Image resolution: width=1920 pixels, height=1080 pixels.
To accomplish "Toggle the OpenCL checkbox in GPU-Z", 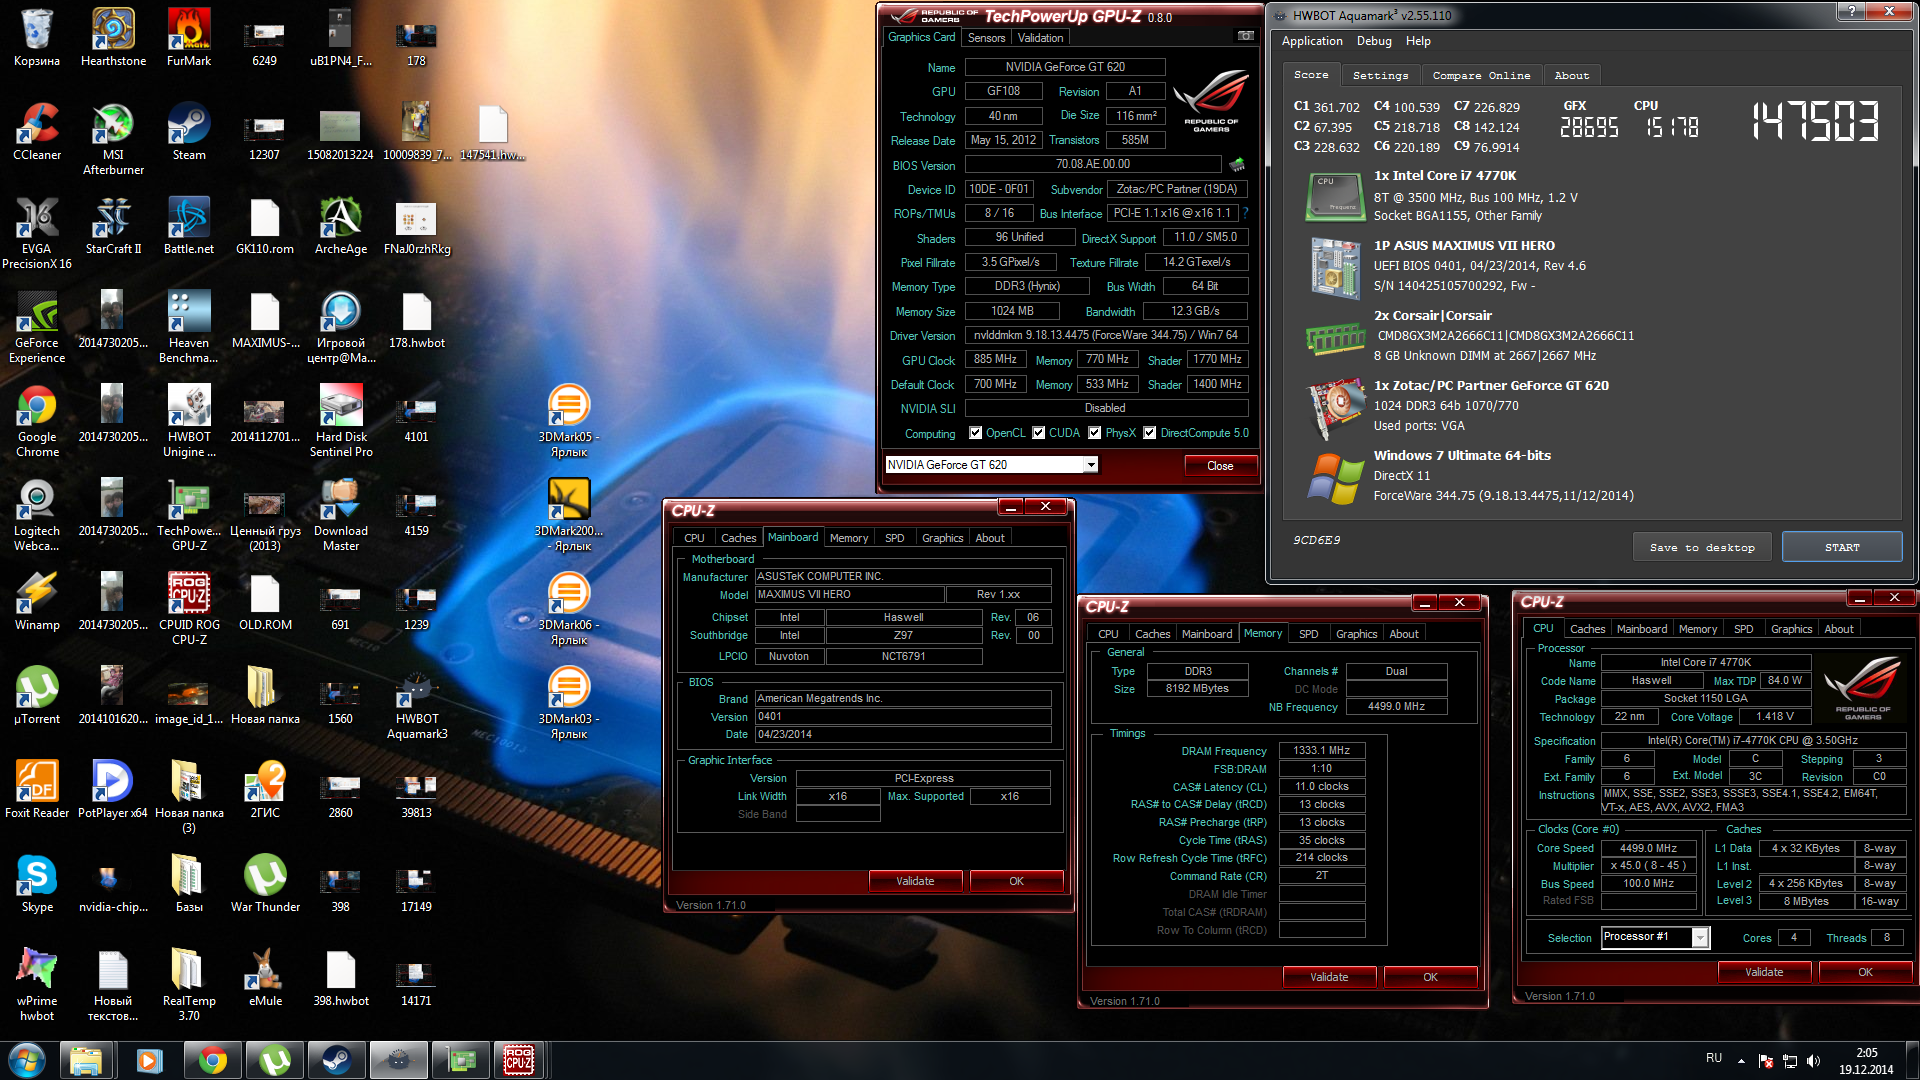I will pos(976,433).
